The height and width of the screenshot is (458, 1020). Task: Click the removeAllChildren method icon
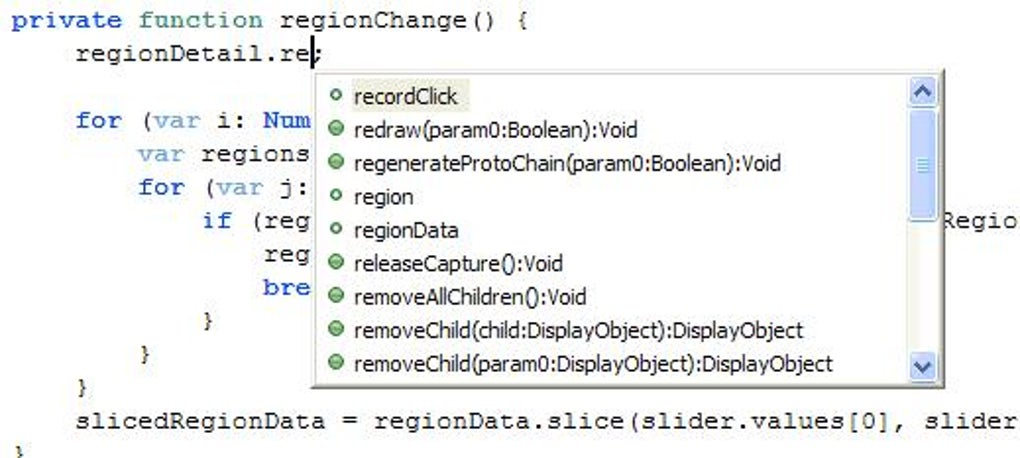coord(336,297)
